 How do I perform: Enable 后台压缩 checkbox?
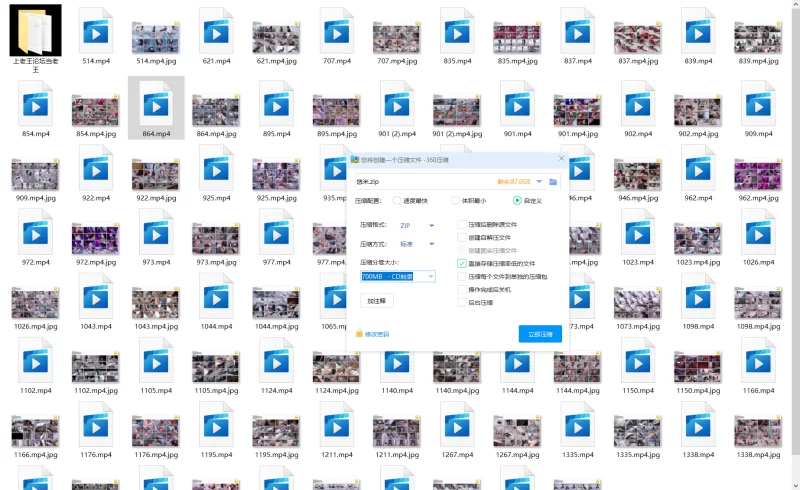point(462,303)
